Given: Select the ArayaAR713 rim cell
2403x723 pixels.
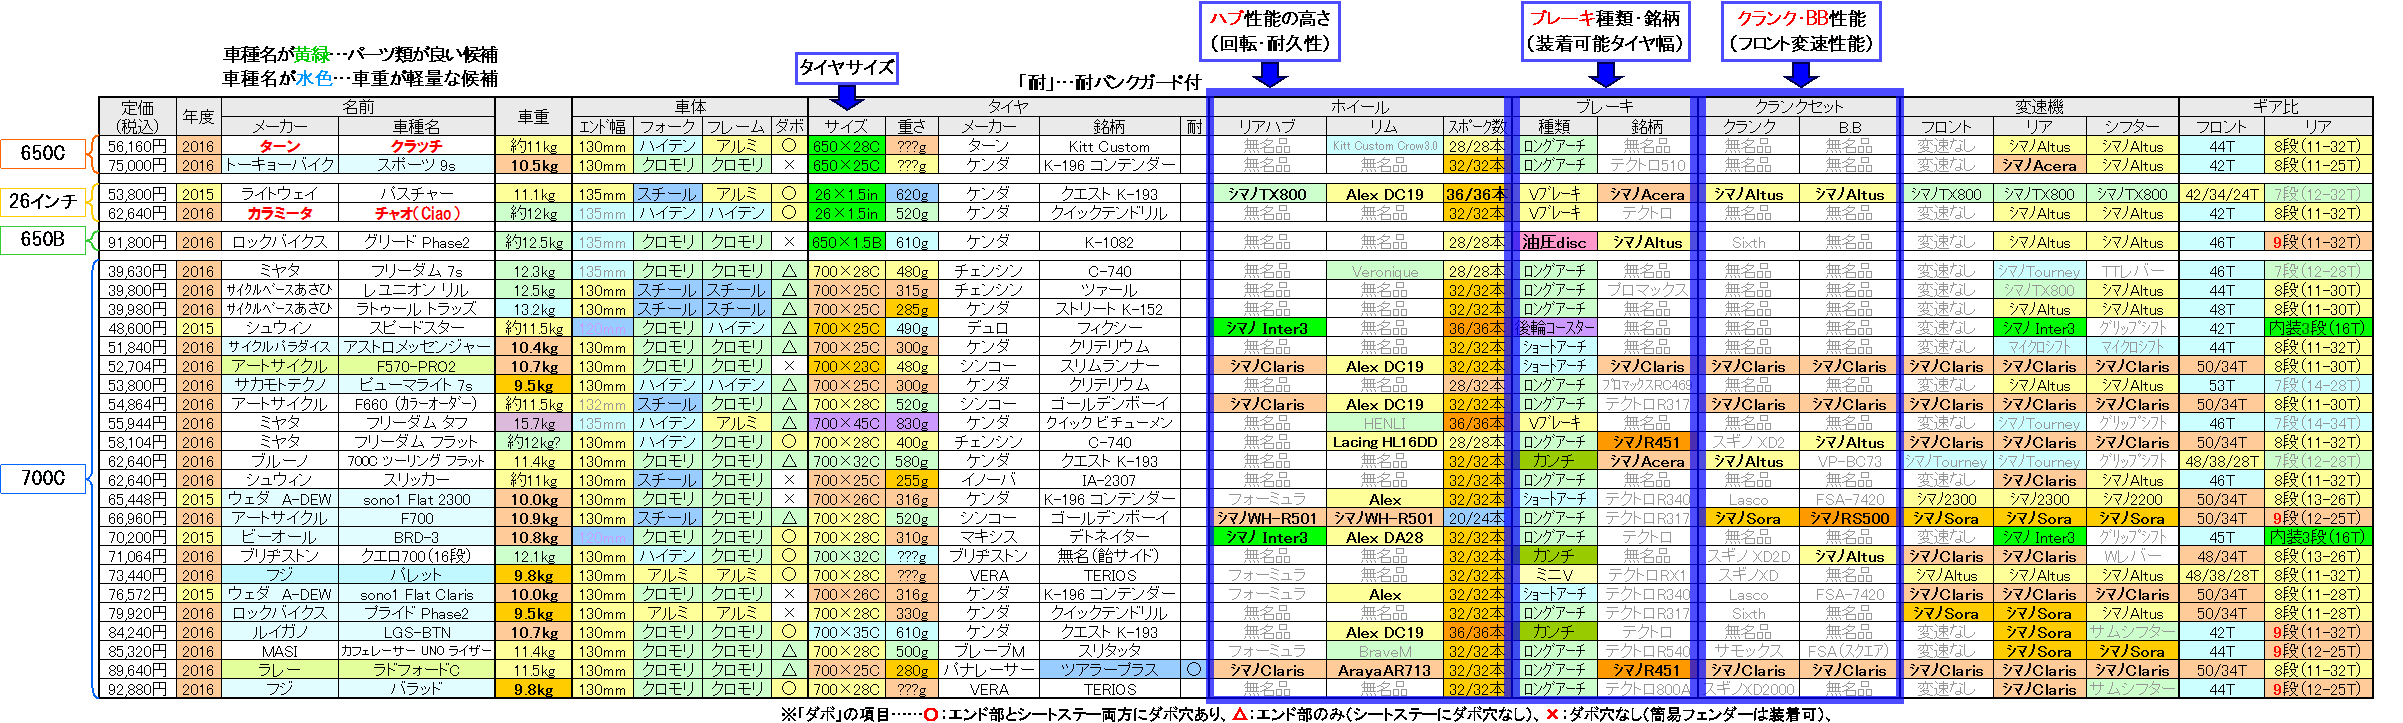Looking at the screenshot, I should tap(1385, 670).
